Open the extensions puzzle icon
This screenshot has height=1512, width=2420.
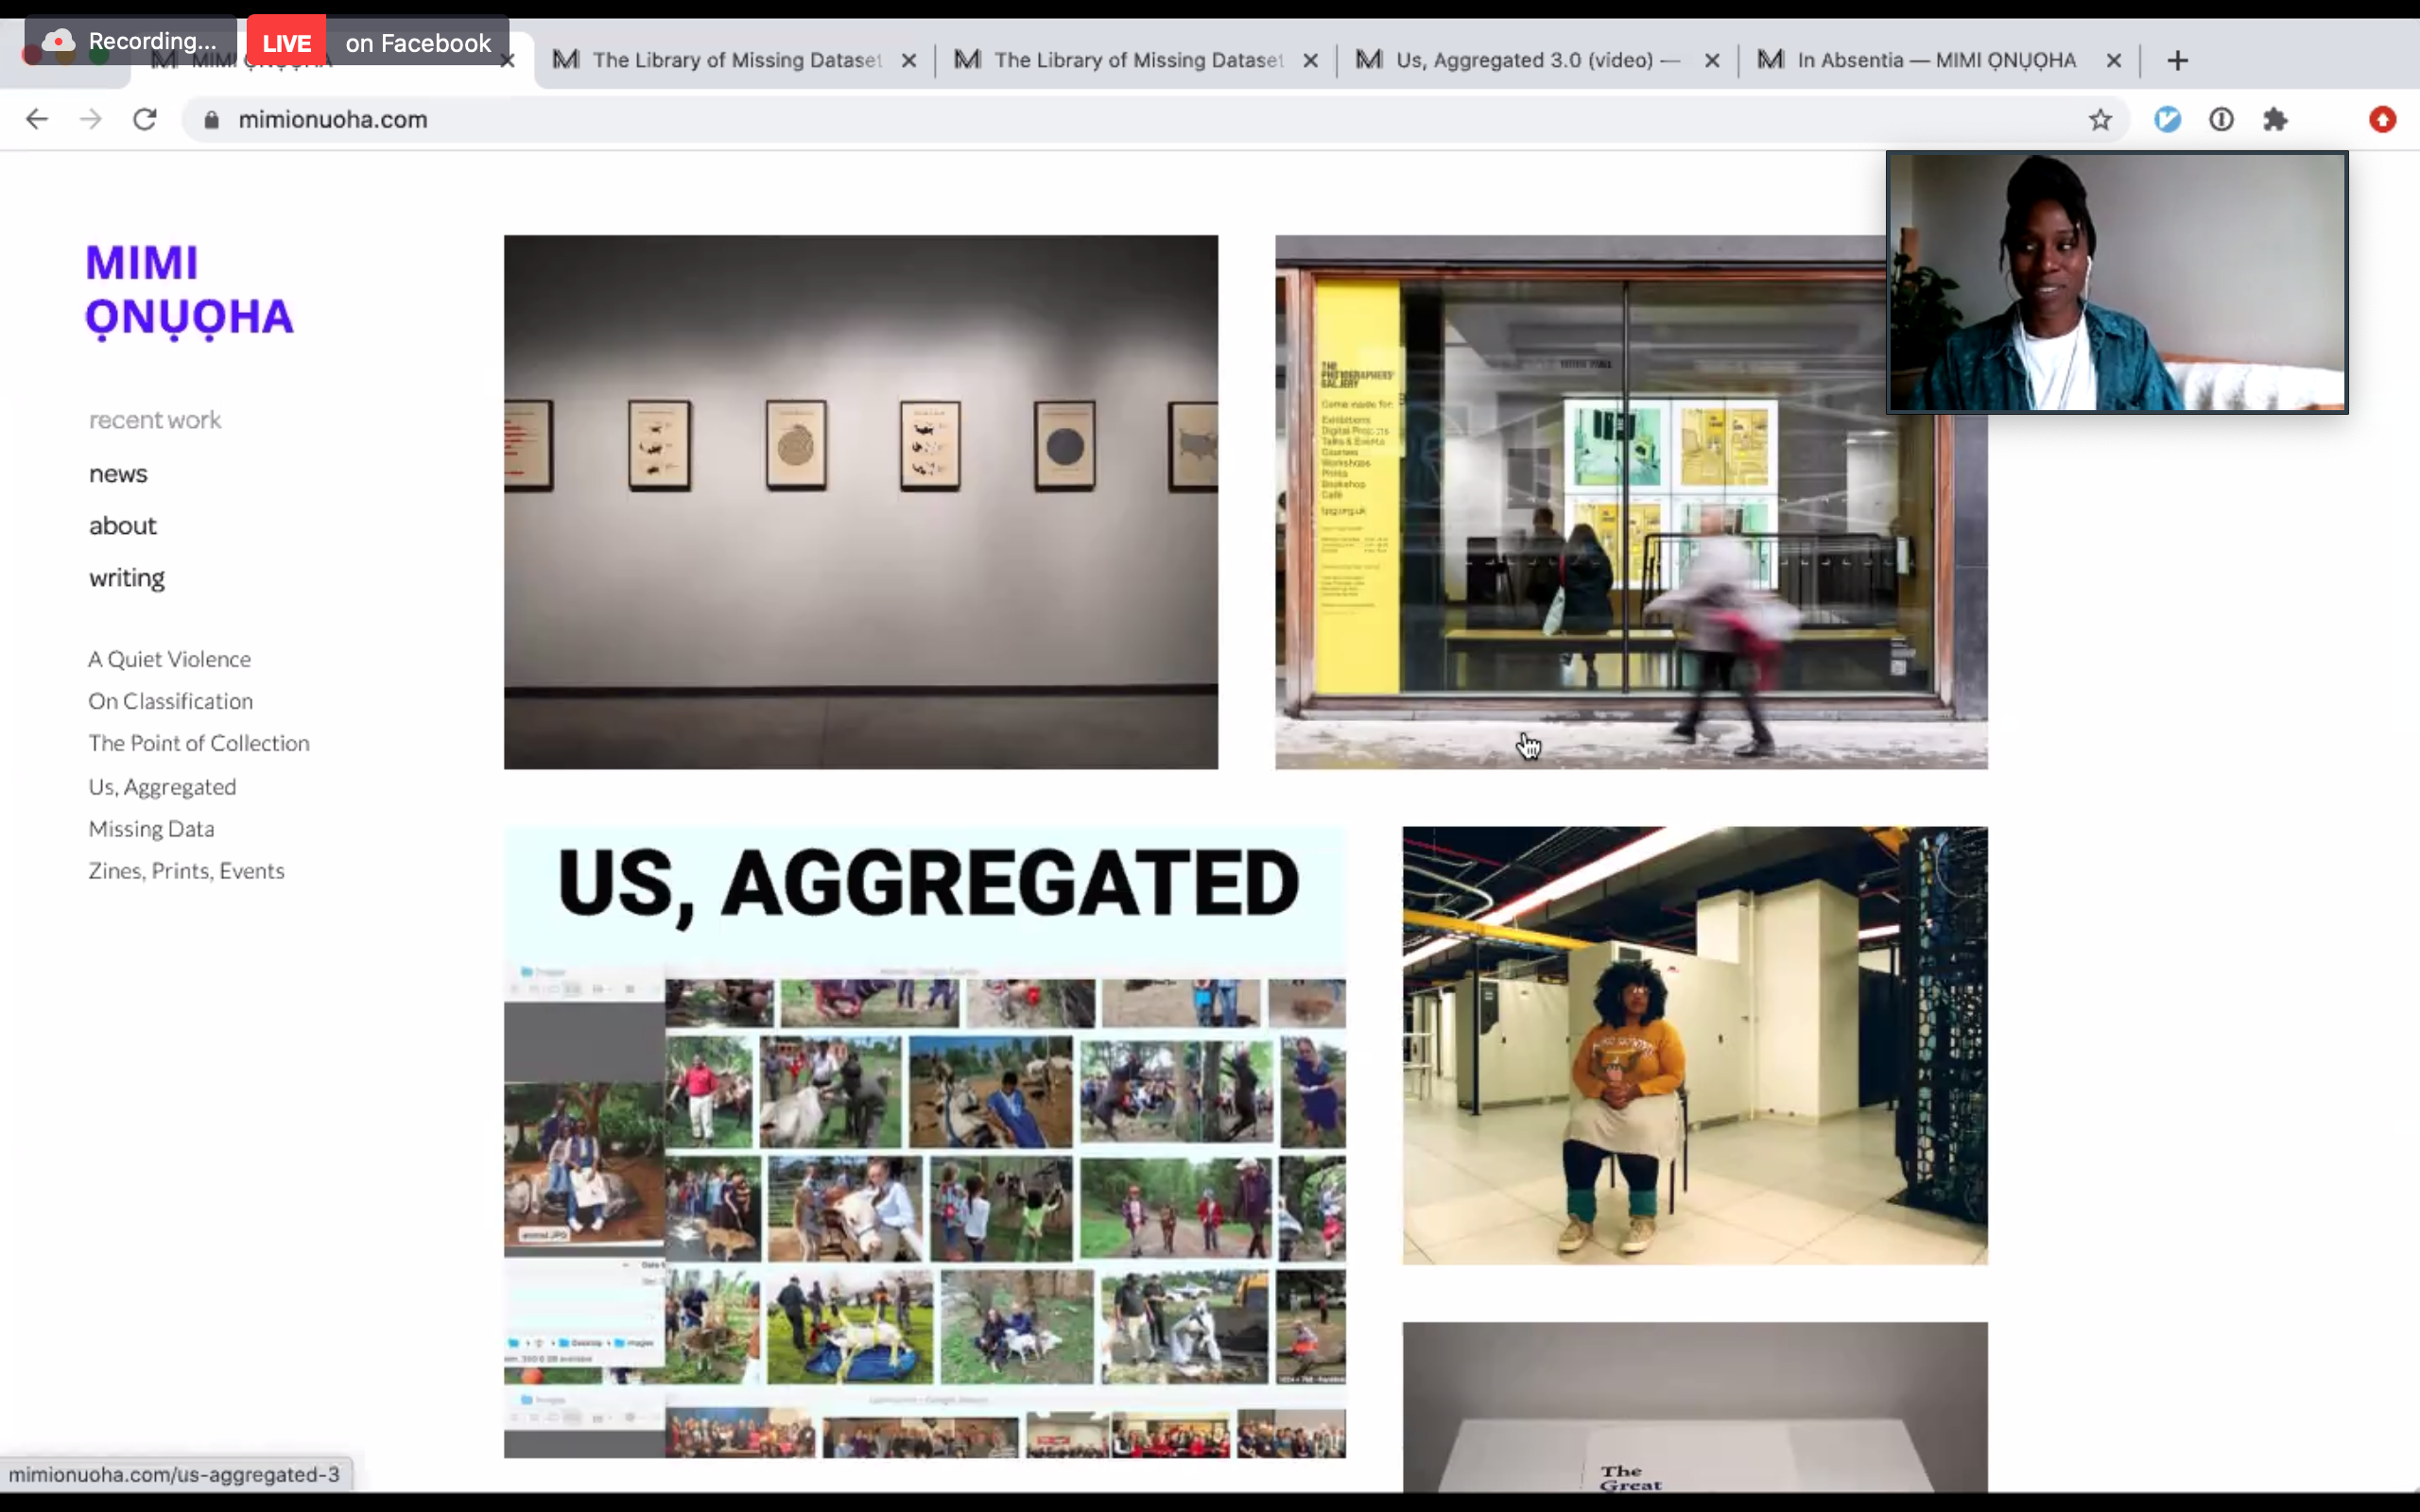pyautogui.click(x=2276, y=120)
